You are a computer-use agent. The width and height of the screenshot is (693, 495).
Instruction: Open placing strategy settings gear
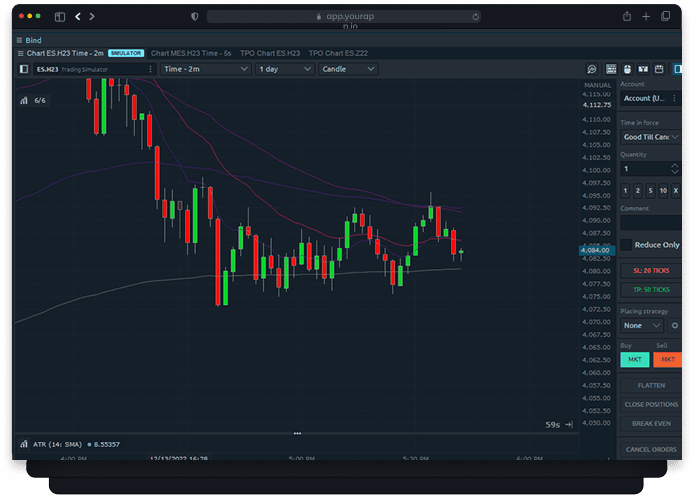click(675, 325)
